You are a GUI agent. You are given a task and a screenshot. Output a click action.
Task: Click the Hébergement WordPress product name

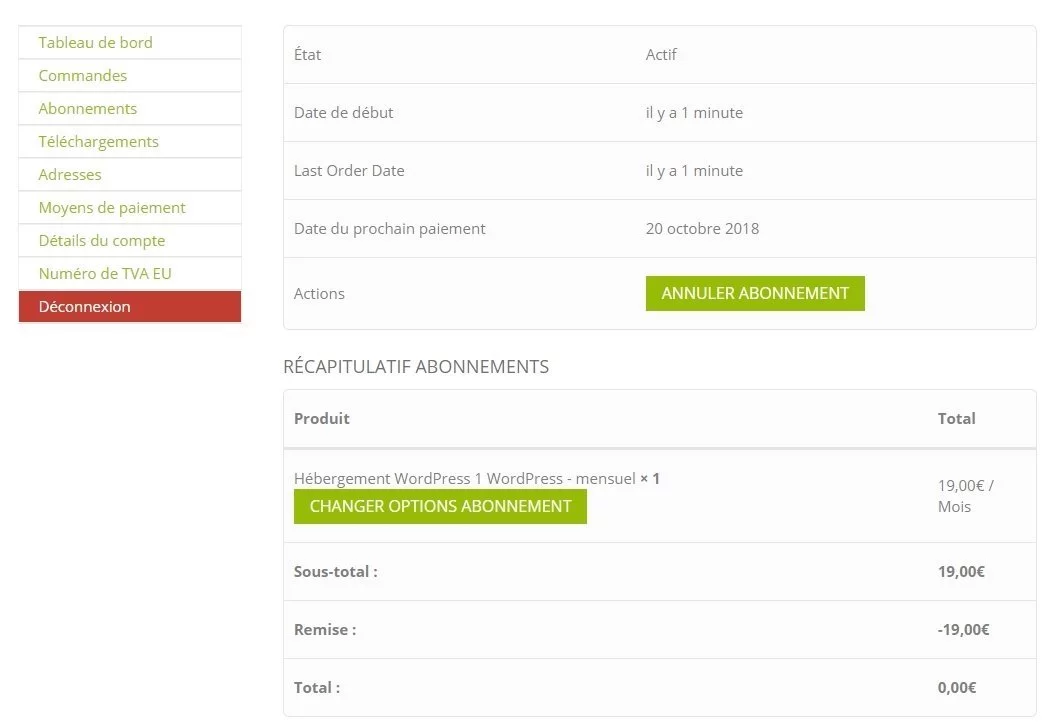pyautogui.click(x=465, y=478)
